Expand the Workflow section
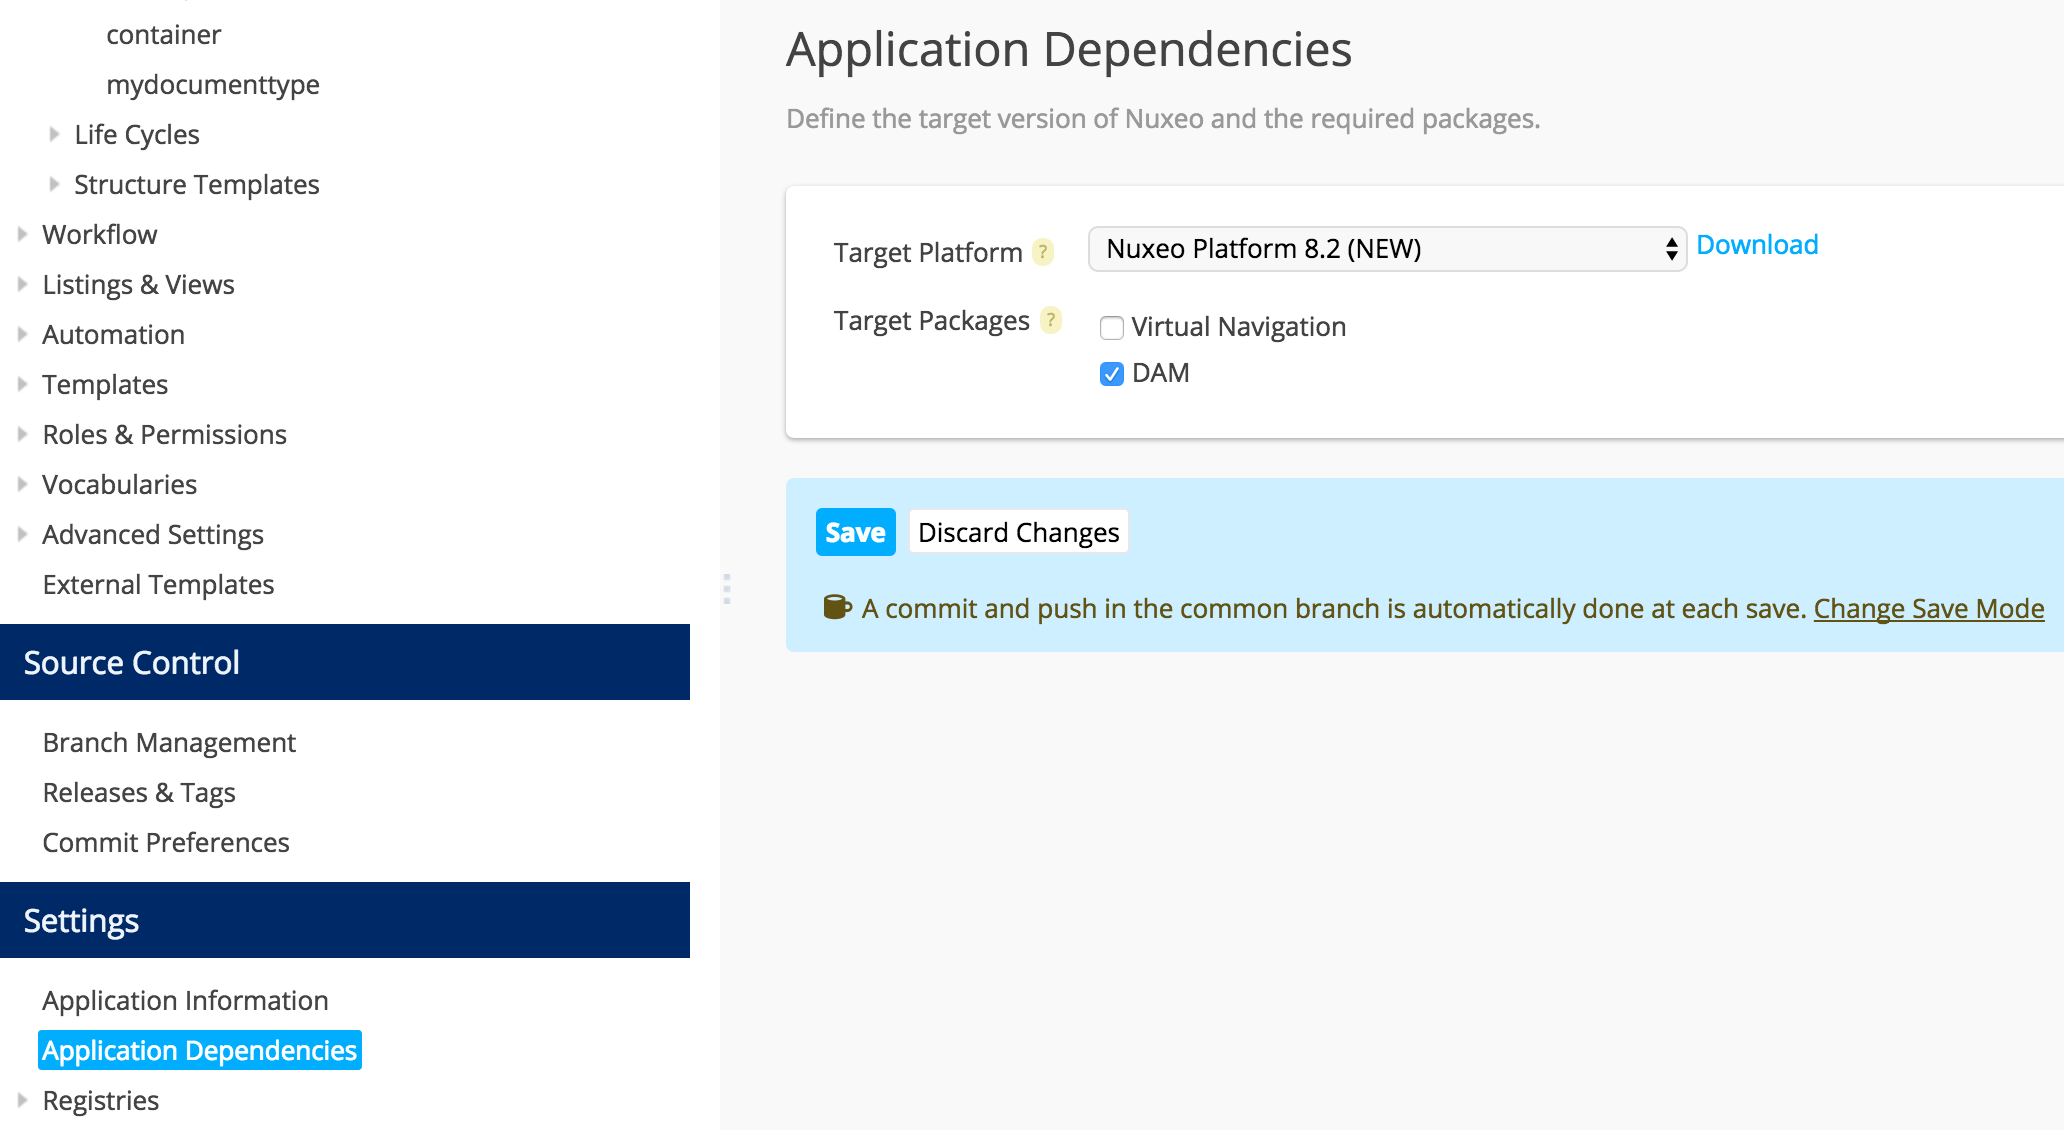The height and width of the screenshot is (1130, 2064). coord(22,234)
